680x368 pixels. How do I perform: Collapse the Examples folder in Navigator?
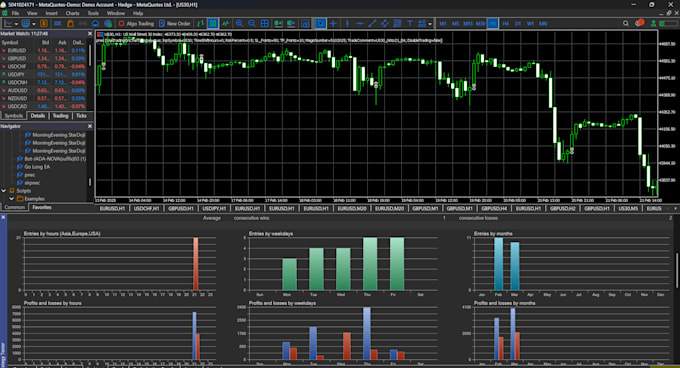tap(12, 199)
